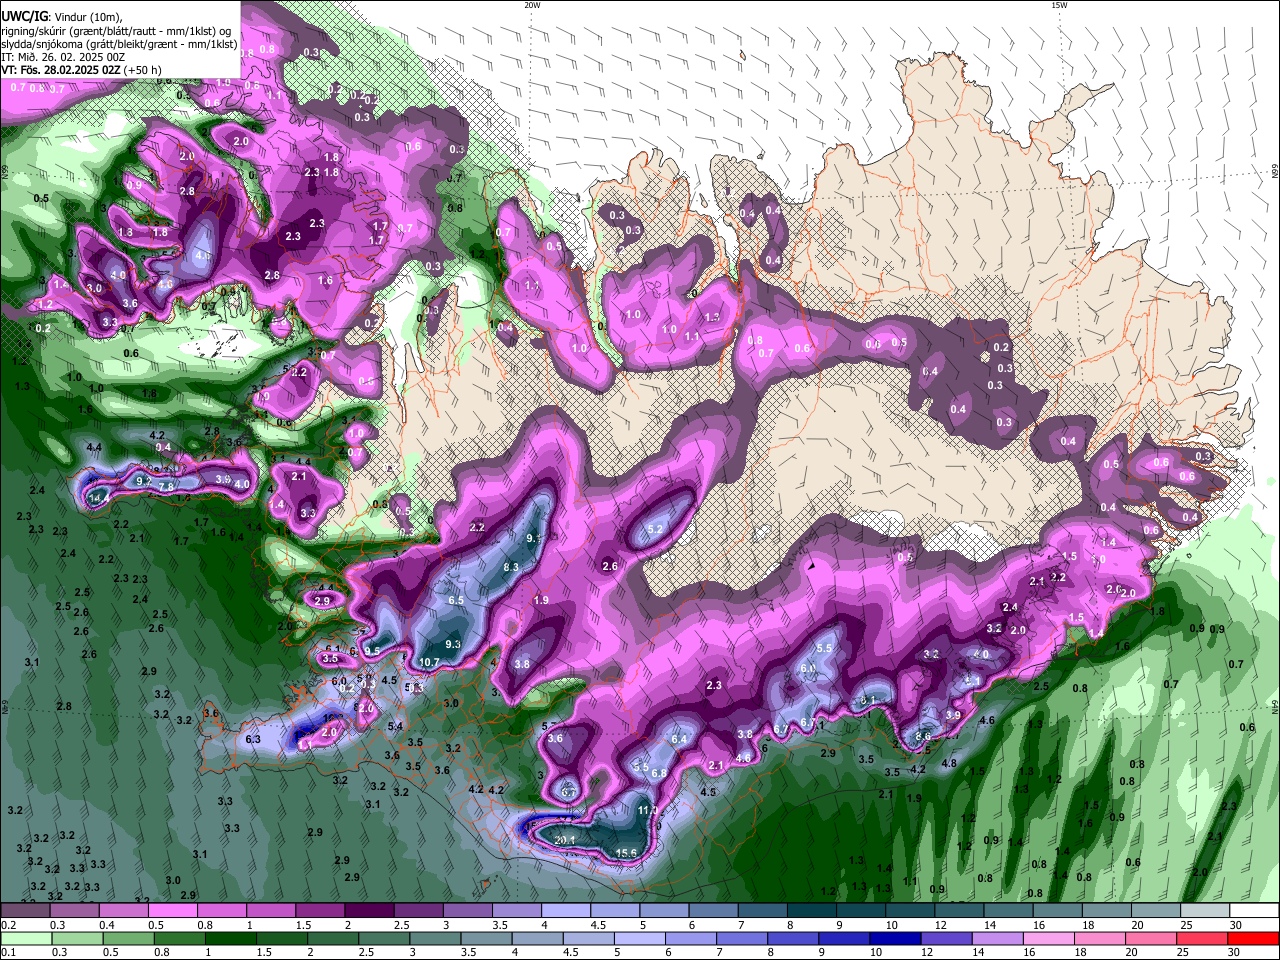Click the '8.3' snowfall value on the map

(x=511, y=567)
